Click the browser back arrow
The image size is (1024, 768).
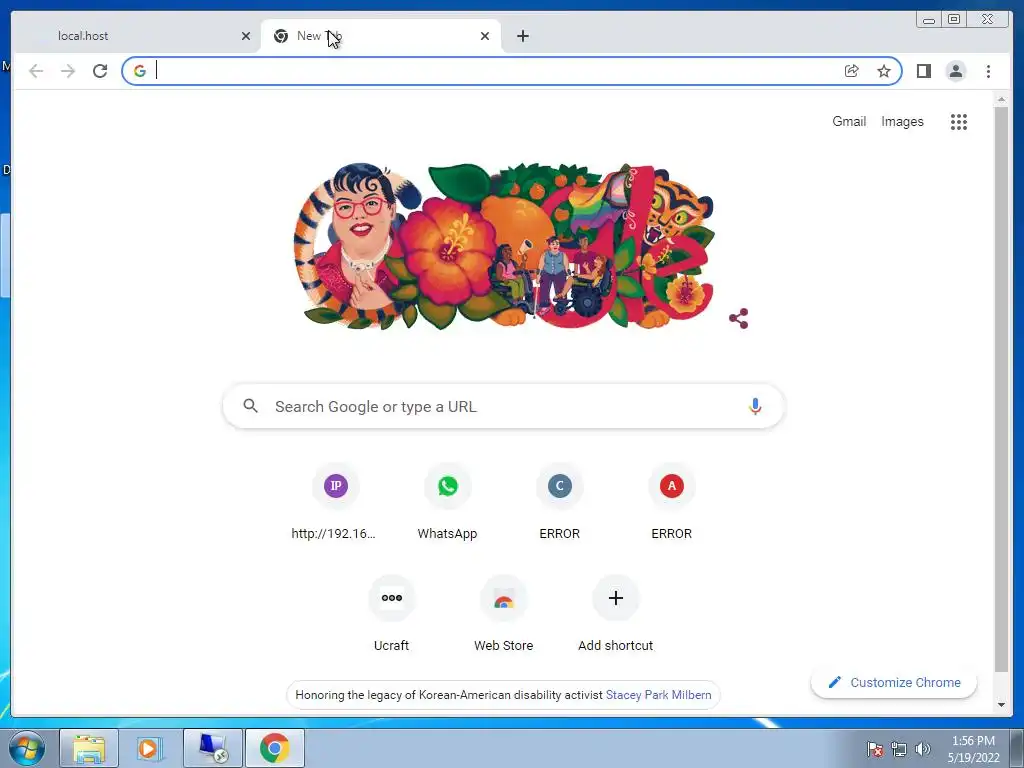coord(36,71)
